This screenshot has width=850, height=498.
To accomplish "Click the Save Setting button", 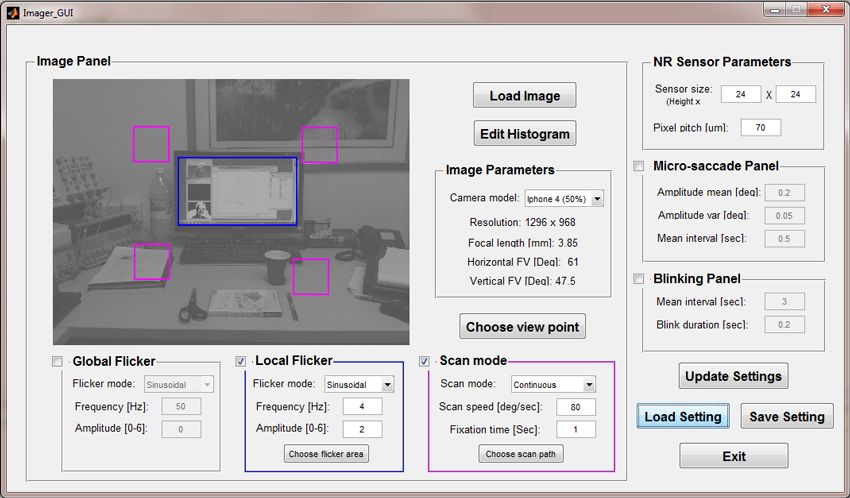I will pos(787,417).
